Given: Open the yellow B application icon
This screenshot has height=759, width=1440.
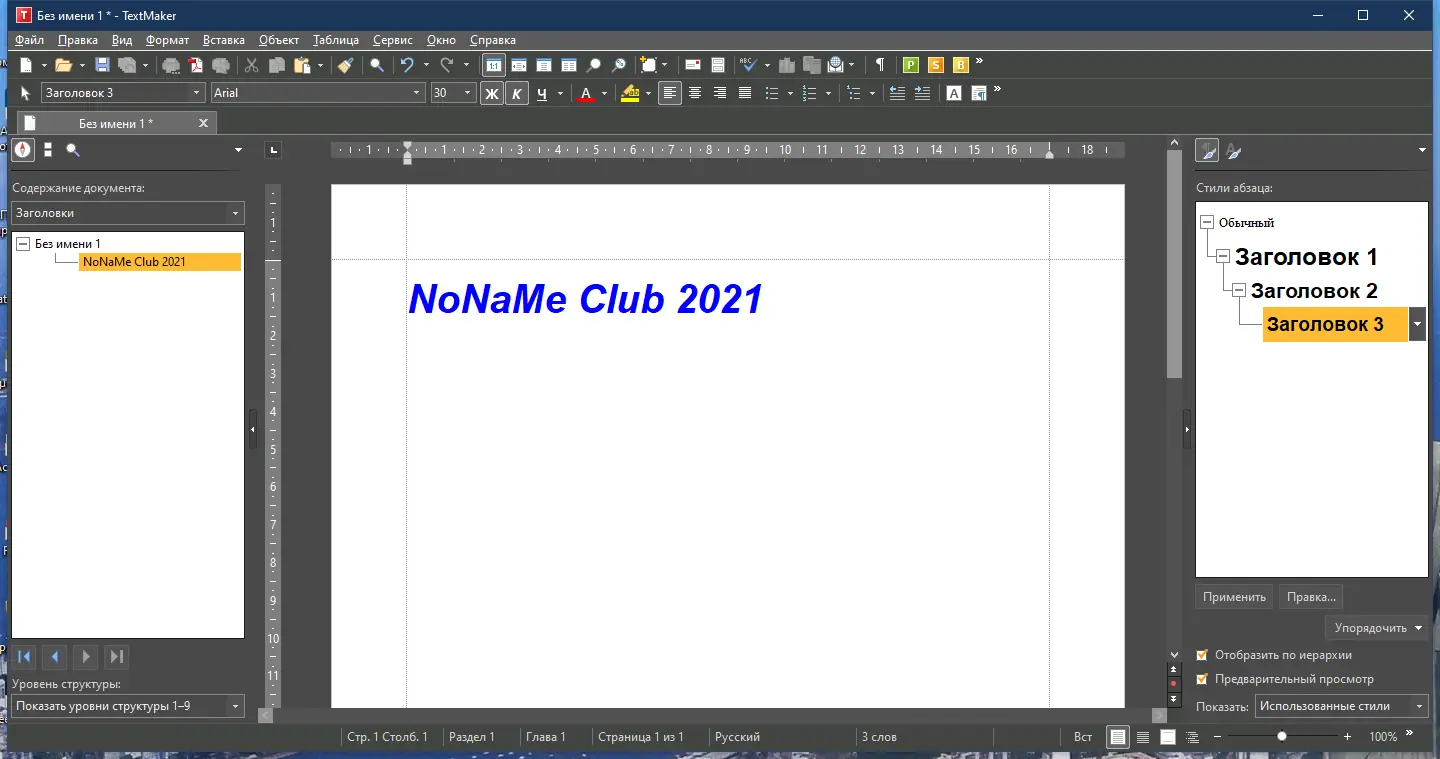Looking at the screenshot, I should pyautogui.click(x=961, y=65).
